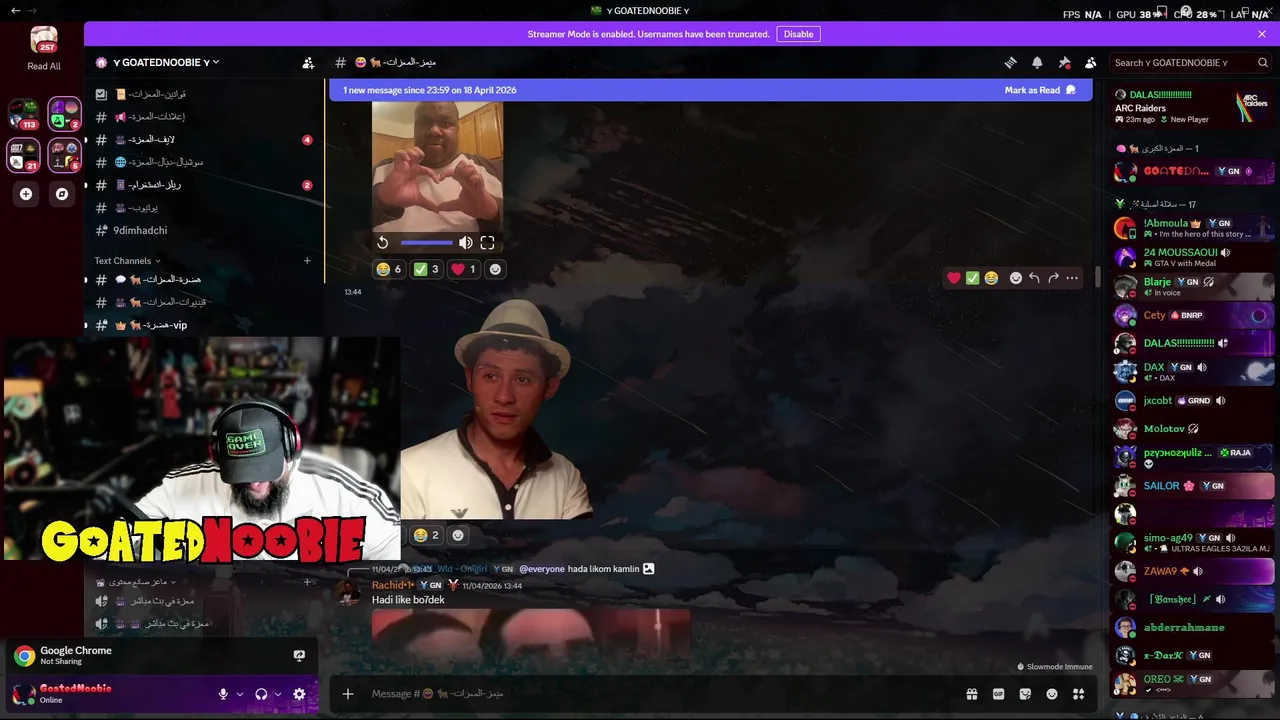Click the message input field
Image resolution: width=1280 pixels, height=720 pixels.
point(660,694)
